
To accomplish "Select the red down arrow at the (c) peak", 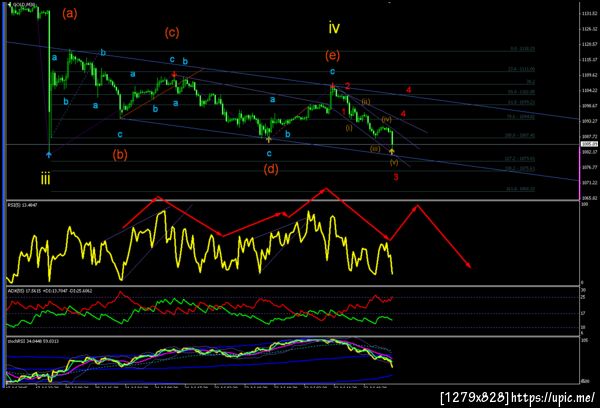I will [x=174, y=74].
